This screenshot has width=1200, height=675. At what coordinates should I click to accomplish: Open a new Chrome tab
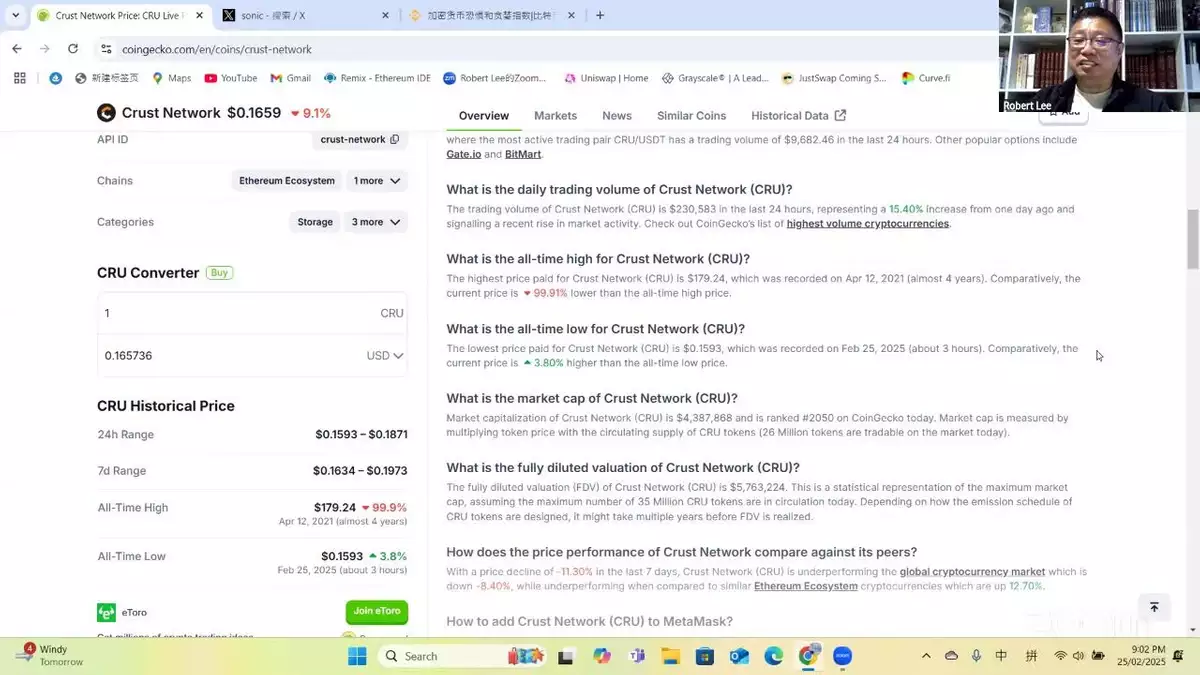pos(600,15)
